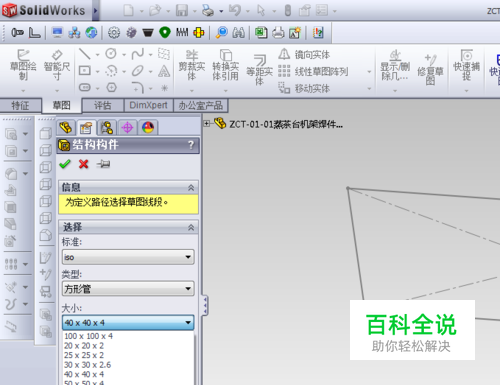This screenshot has width=500, height=385.
Task: Switch to ConfigurationManager tab
Action: 107,128
